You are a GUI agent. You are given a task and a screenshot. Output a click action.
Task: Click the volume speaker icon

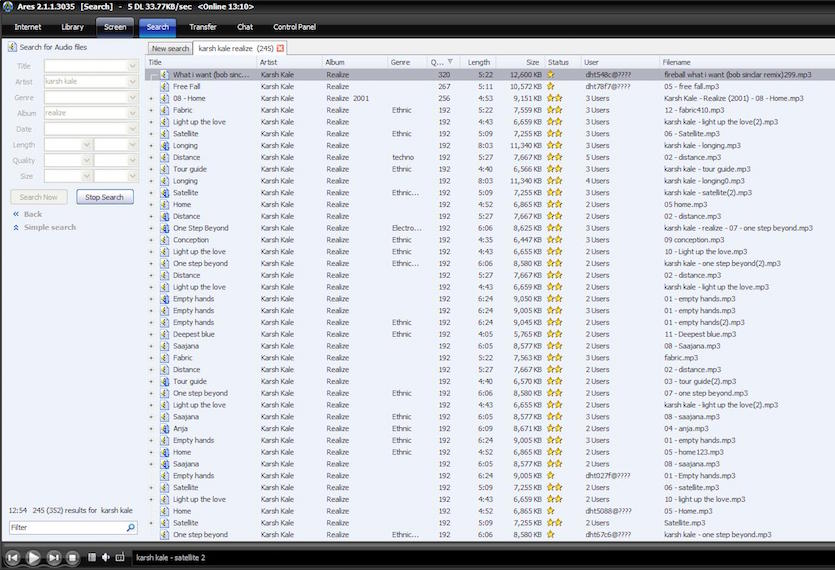tap(105, 557)
